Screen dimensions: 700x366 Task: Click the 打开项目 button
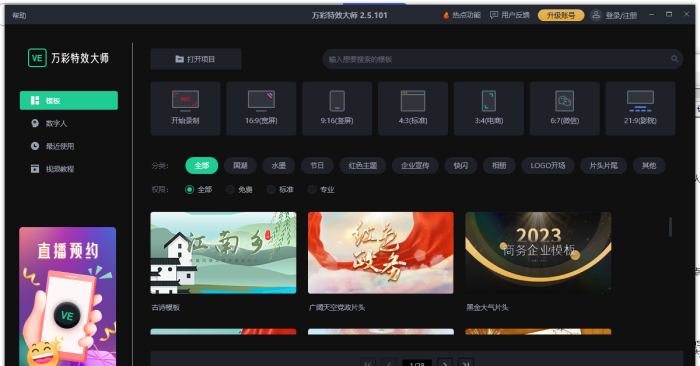tap(196, 59)
